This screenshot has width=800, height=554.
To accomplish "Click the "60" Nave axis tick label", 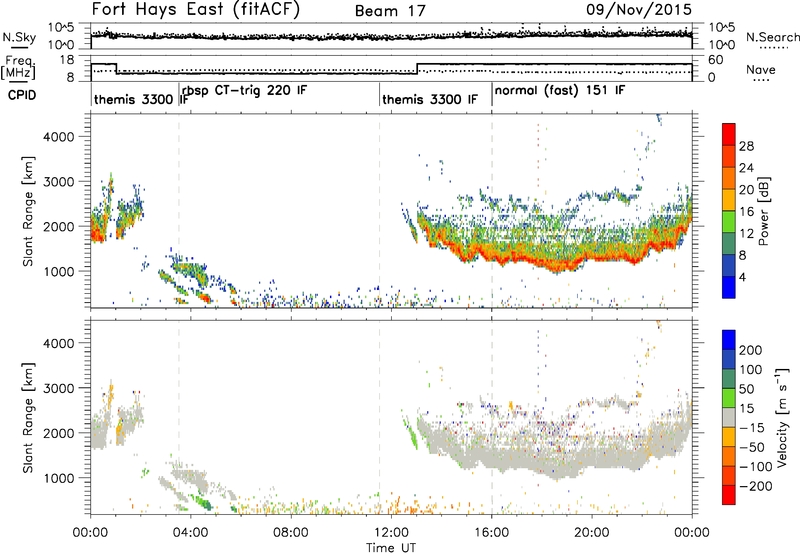I will pos(716,60).
